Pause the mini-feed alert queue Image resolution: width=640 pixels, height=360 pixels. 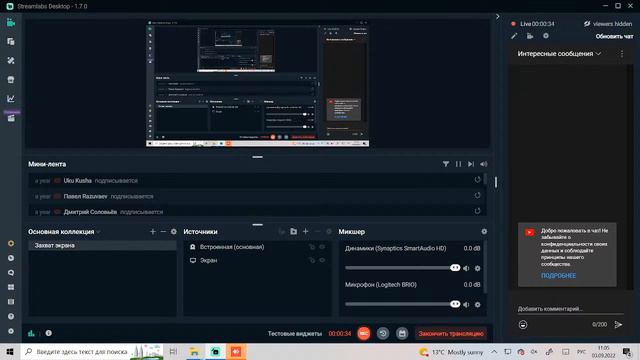pos(458,164)
